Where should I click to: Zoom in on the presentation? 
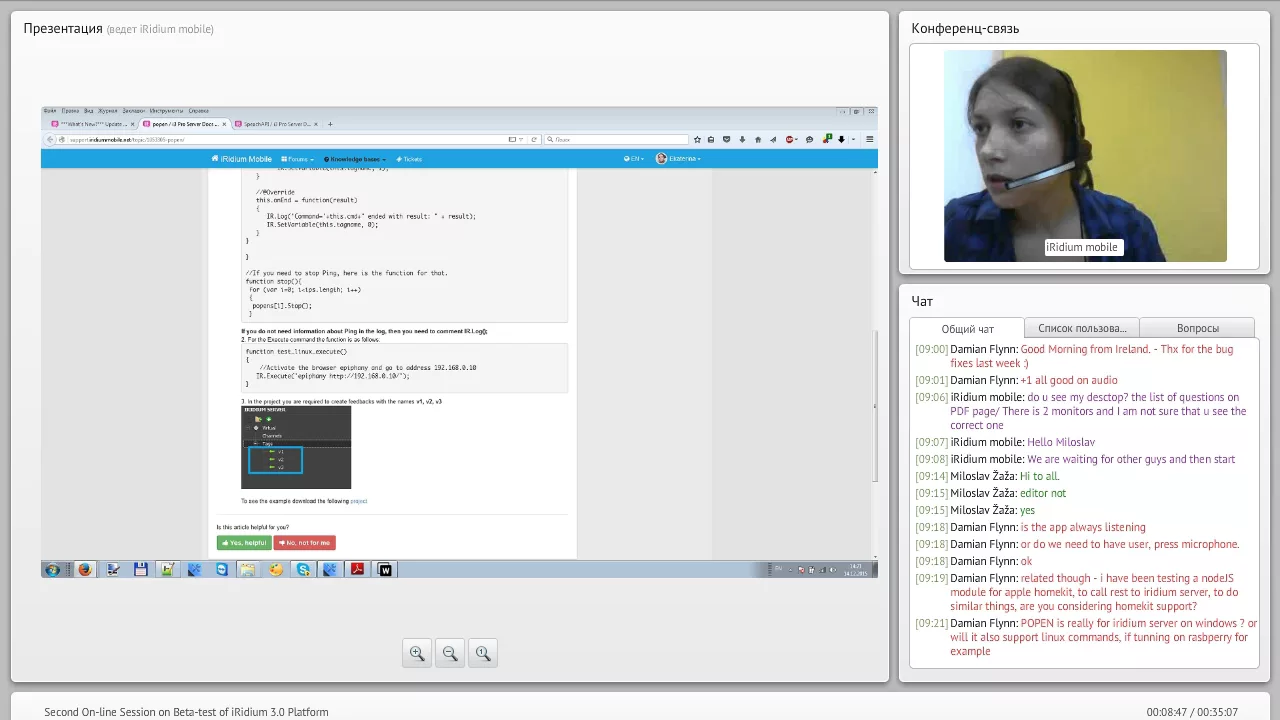point(417,653)
